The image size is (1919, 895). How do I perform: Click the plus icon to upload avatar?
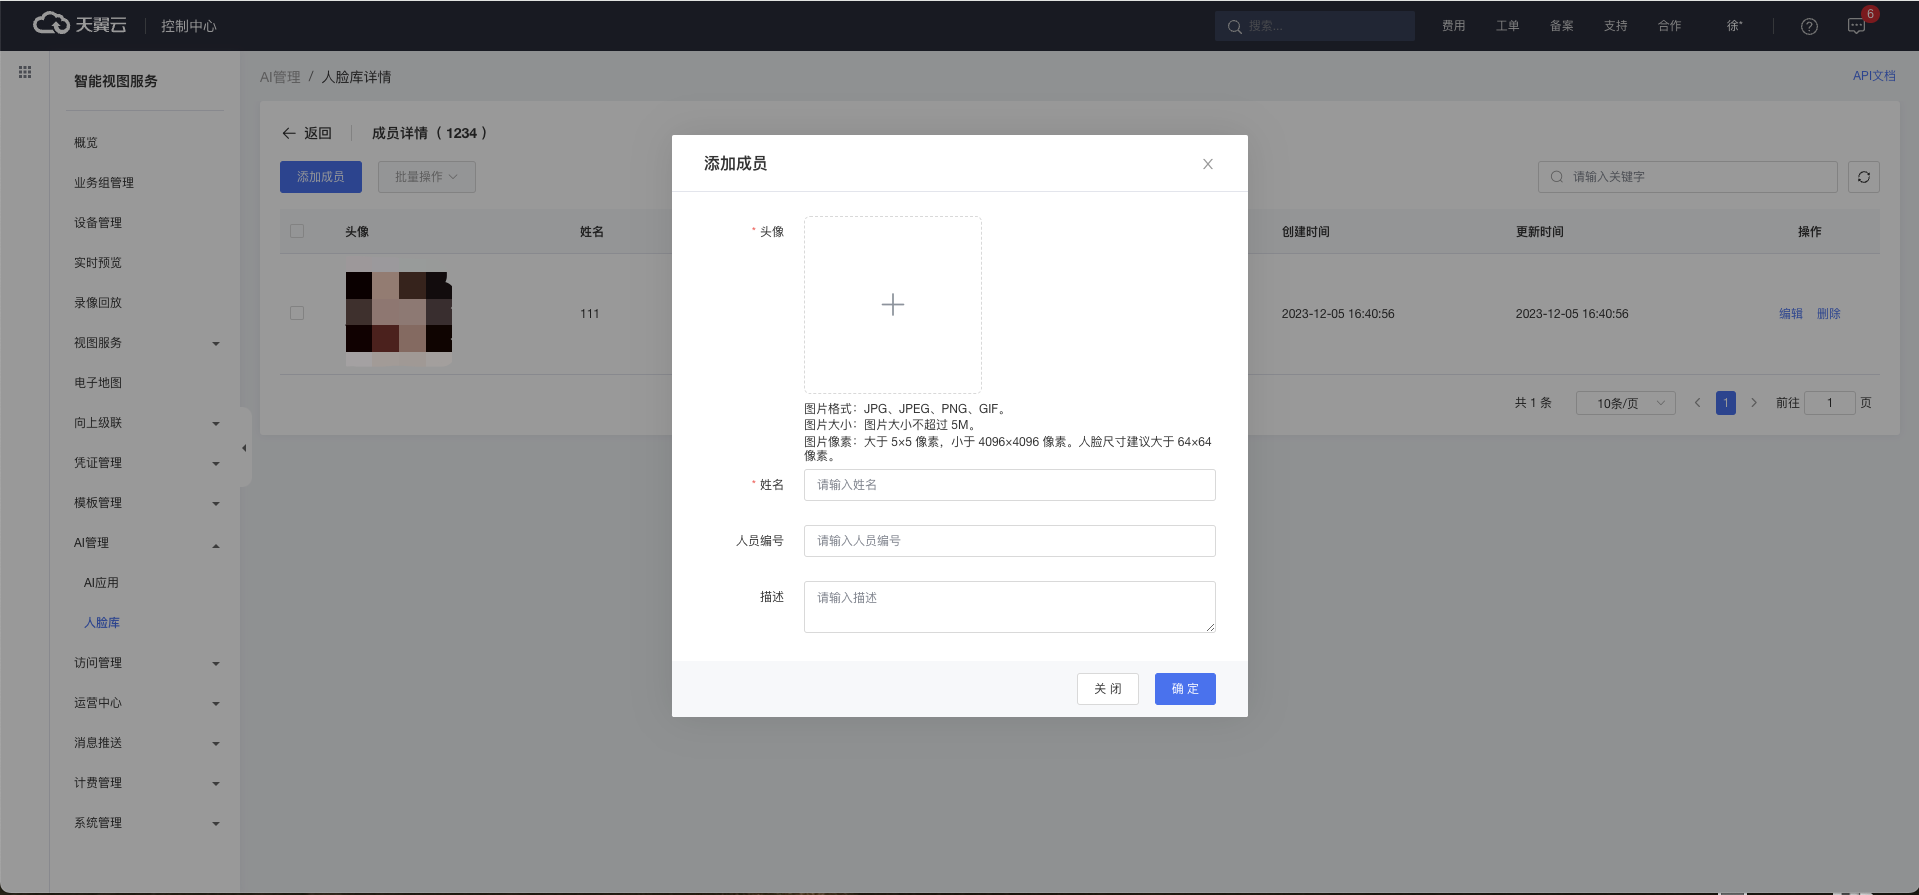click(892, 305)
